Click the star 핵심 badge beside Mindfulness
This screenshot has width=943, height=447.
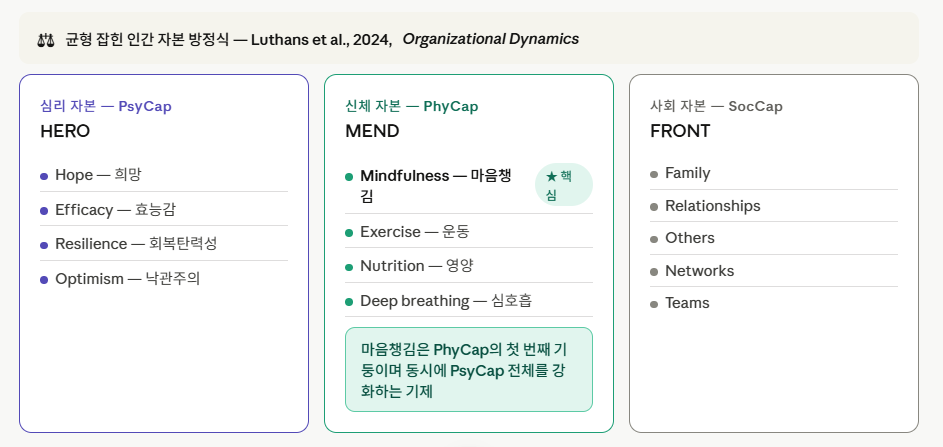564,185
